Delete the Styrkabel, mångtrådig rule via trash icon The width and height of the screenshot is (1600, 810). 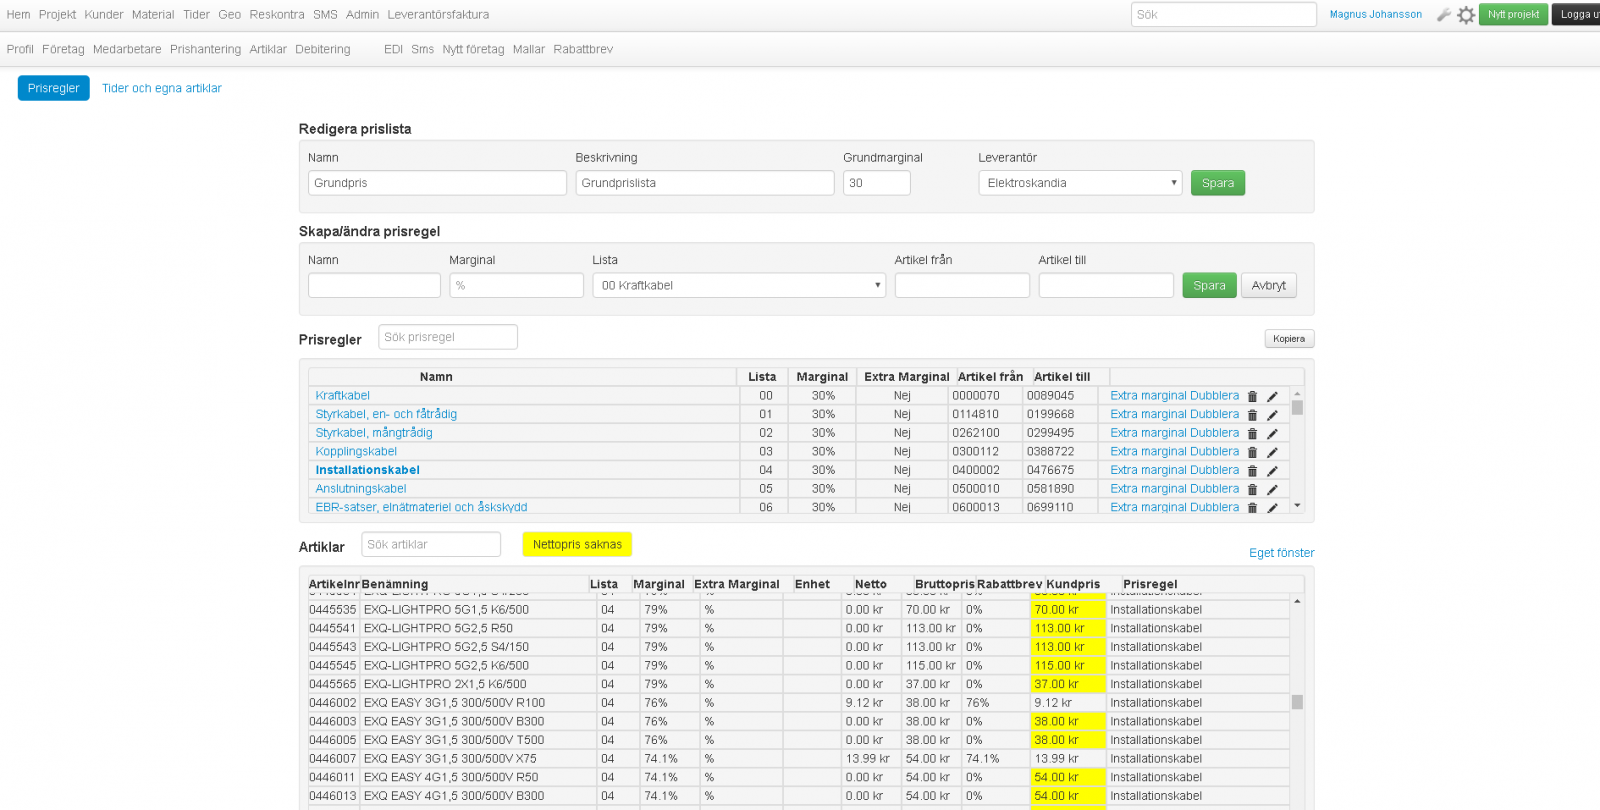click(x=1252, y=433)
